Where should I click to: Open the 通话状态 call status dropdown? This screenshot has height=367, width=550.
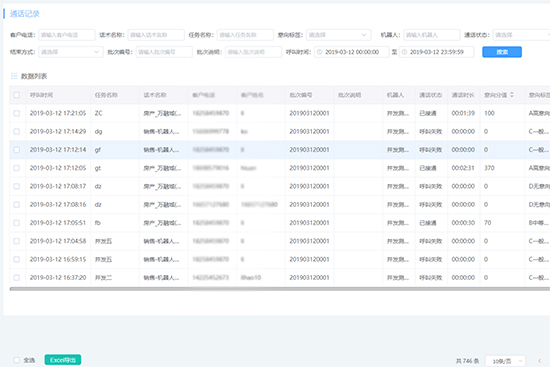(521, 35)
